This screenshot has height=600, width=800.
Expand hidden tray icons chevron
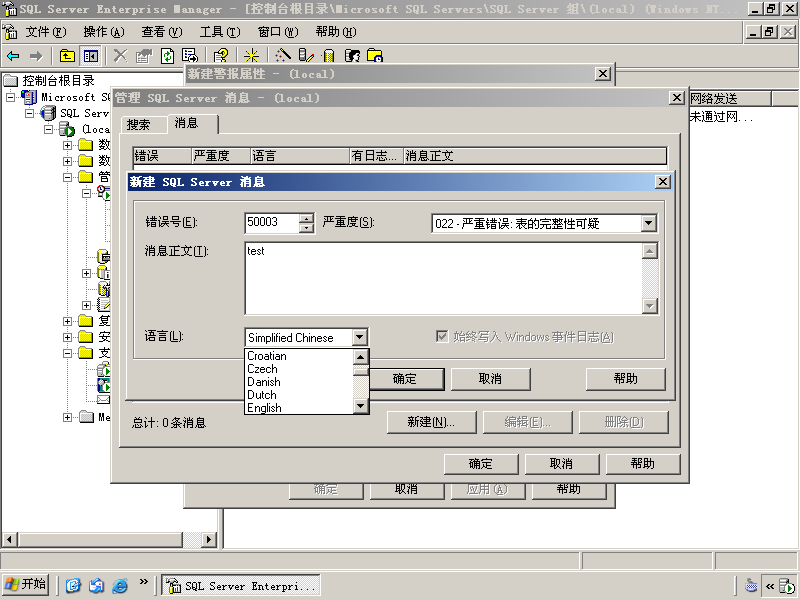[770, 586]
